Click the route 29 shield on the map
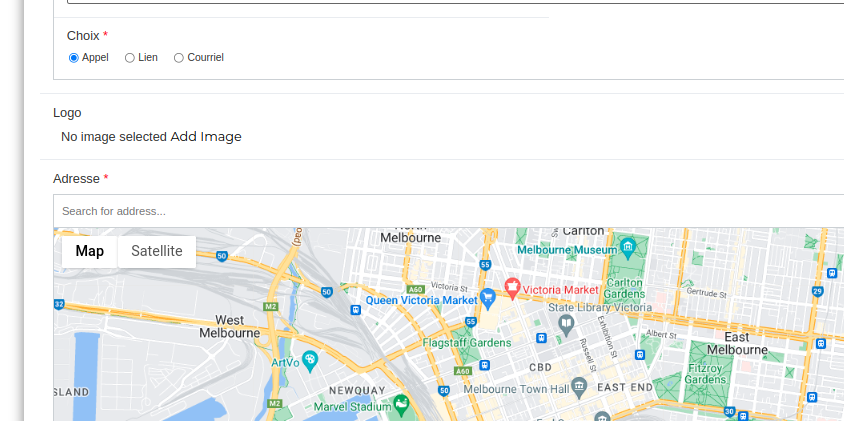844x421 pixels. click(818, 291)
